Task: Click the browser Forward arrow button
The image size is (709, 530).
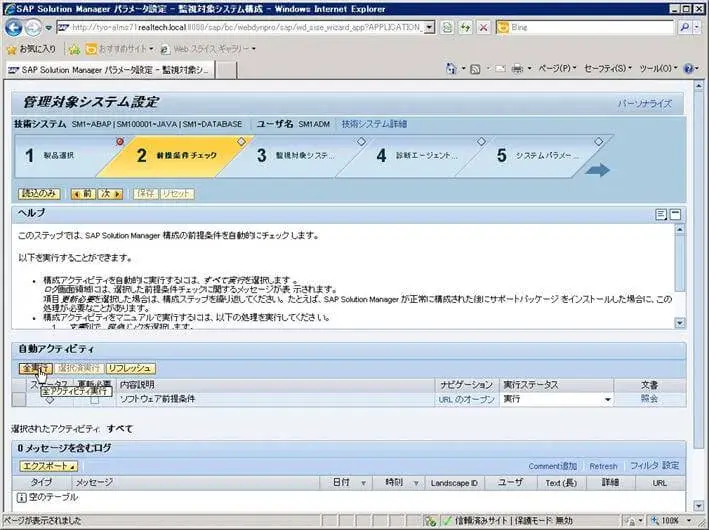Action: pos(33,28)
